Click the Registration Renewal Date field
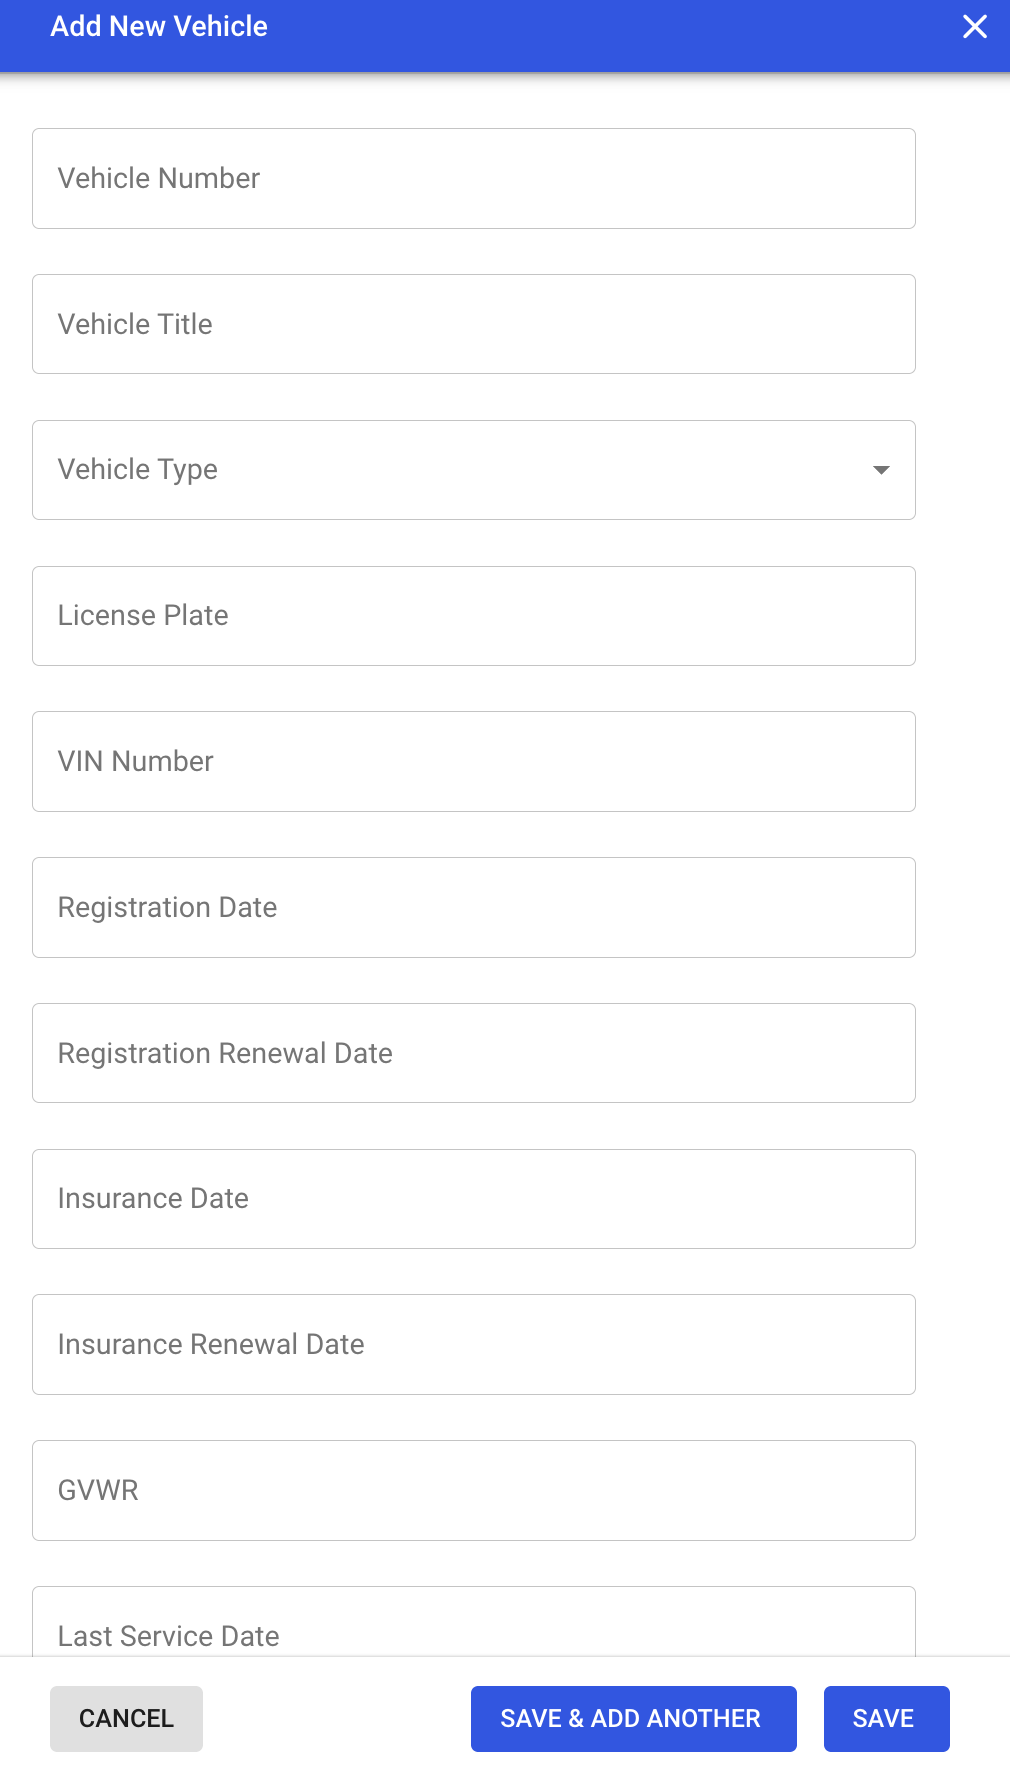This screenshot has width=1010, height=1766. click(x=474, y=1053)
